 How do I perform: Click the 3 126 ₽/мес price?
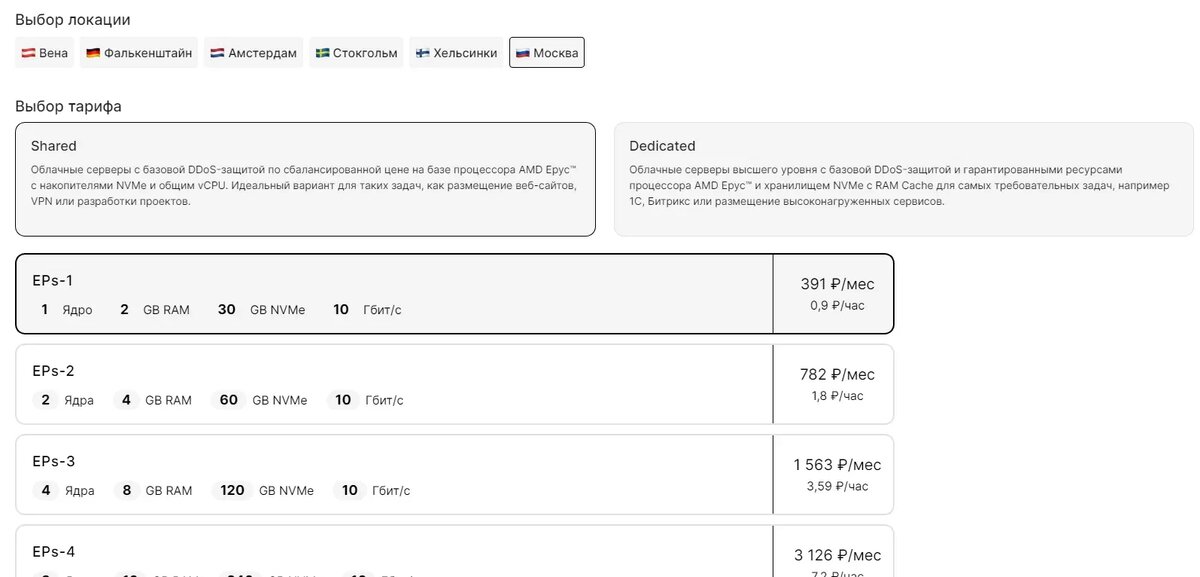[x=837, y=555]
